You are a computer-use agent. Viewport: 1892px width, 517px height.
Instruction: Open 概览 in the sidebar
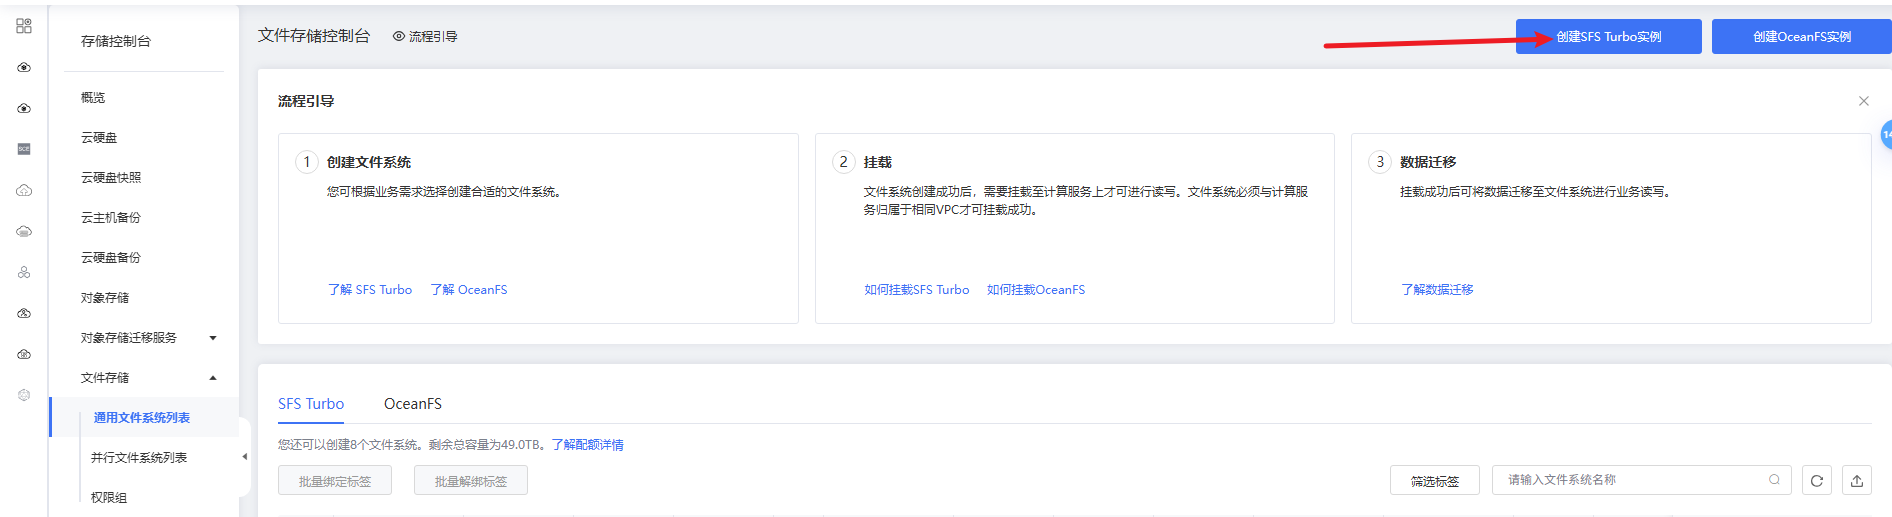(93, 97)
